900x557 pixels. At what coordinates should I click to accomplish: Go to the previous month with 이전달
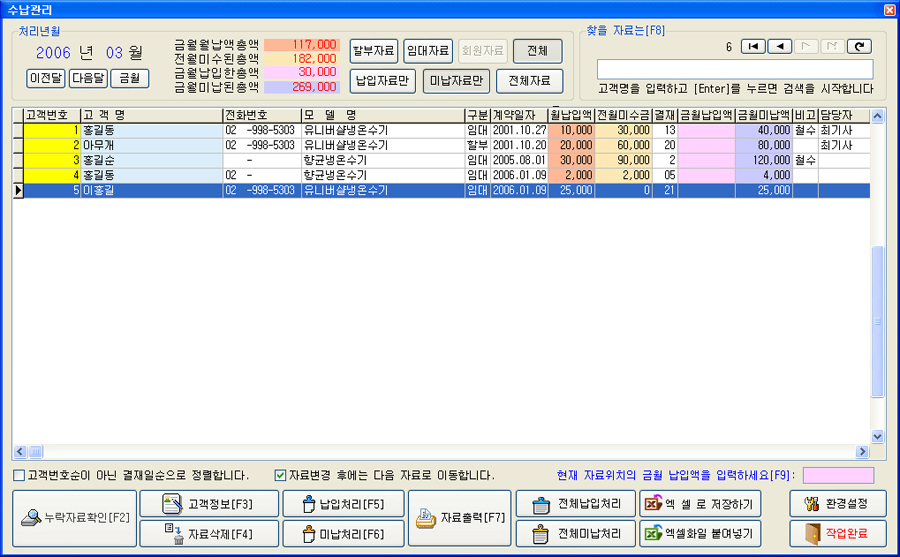(x=46, y=78)
